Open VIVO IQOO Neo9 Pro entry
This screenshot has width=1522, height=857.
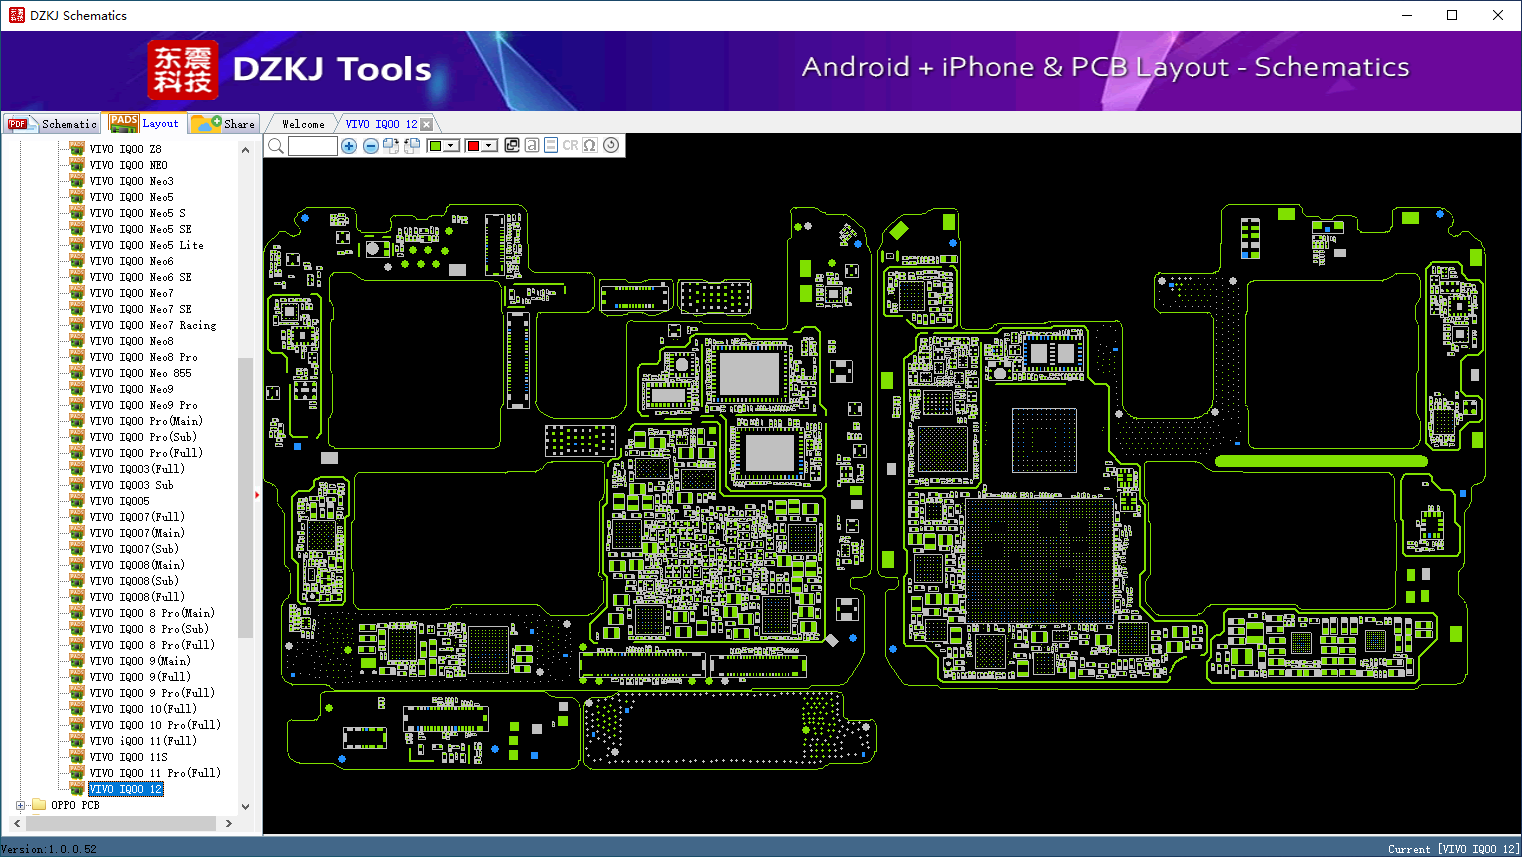coord(143,405)
